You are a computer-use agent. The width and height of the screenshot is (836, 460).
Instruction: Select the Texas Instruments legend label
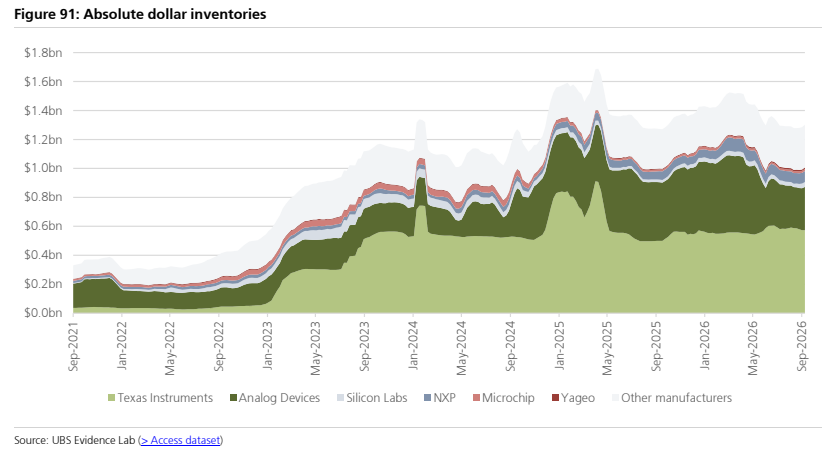pyautogui.click(x=165, y=398)
